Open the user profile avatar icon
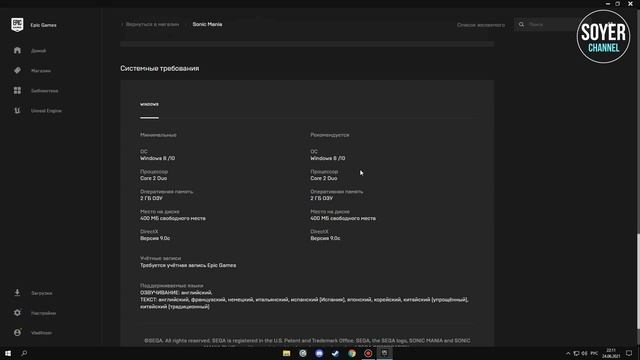 (x=17, y=333)
